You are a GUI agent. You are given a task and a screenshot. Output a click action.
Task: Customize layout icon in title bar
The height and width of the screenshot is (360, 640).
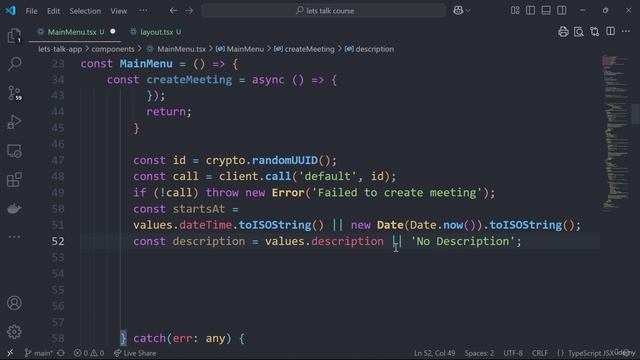click(515, 11)
